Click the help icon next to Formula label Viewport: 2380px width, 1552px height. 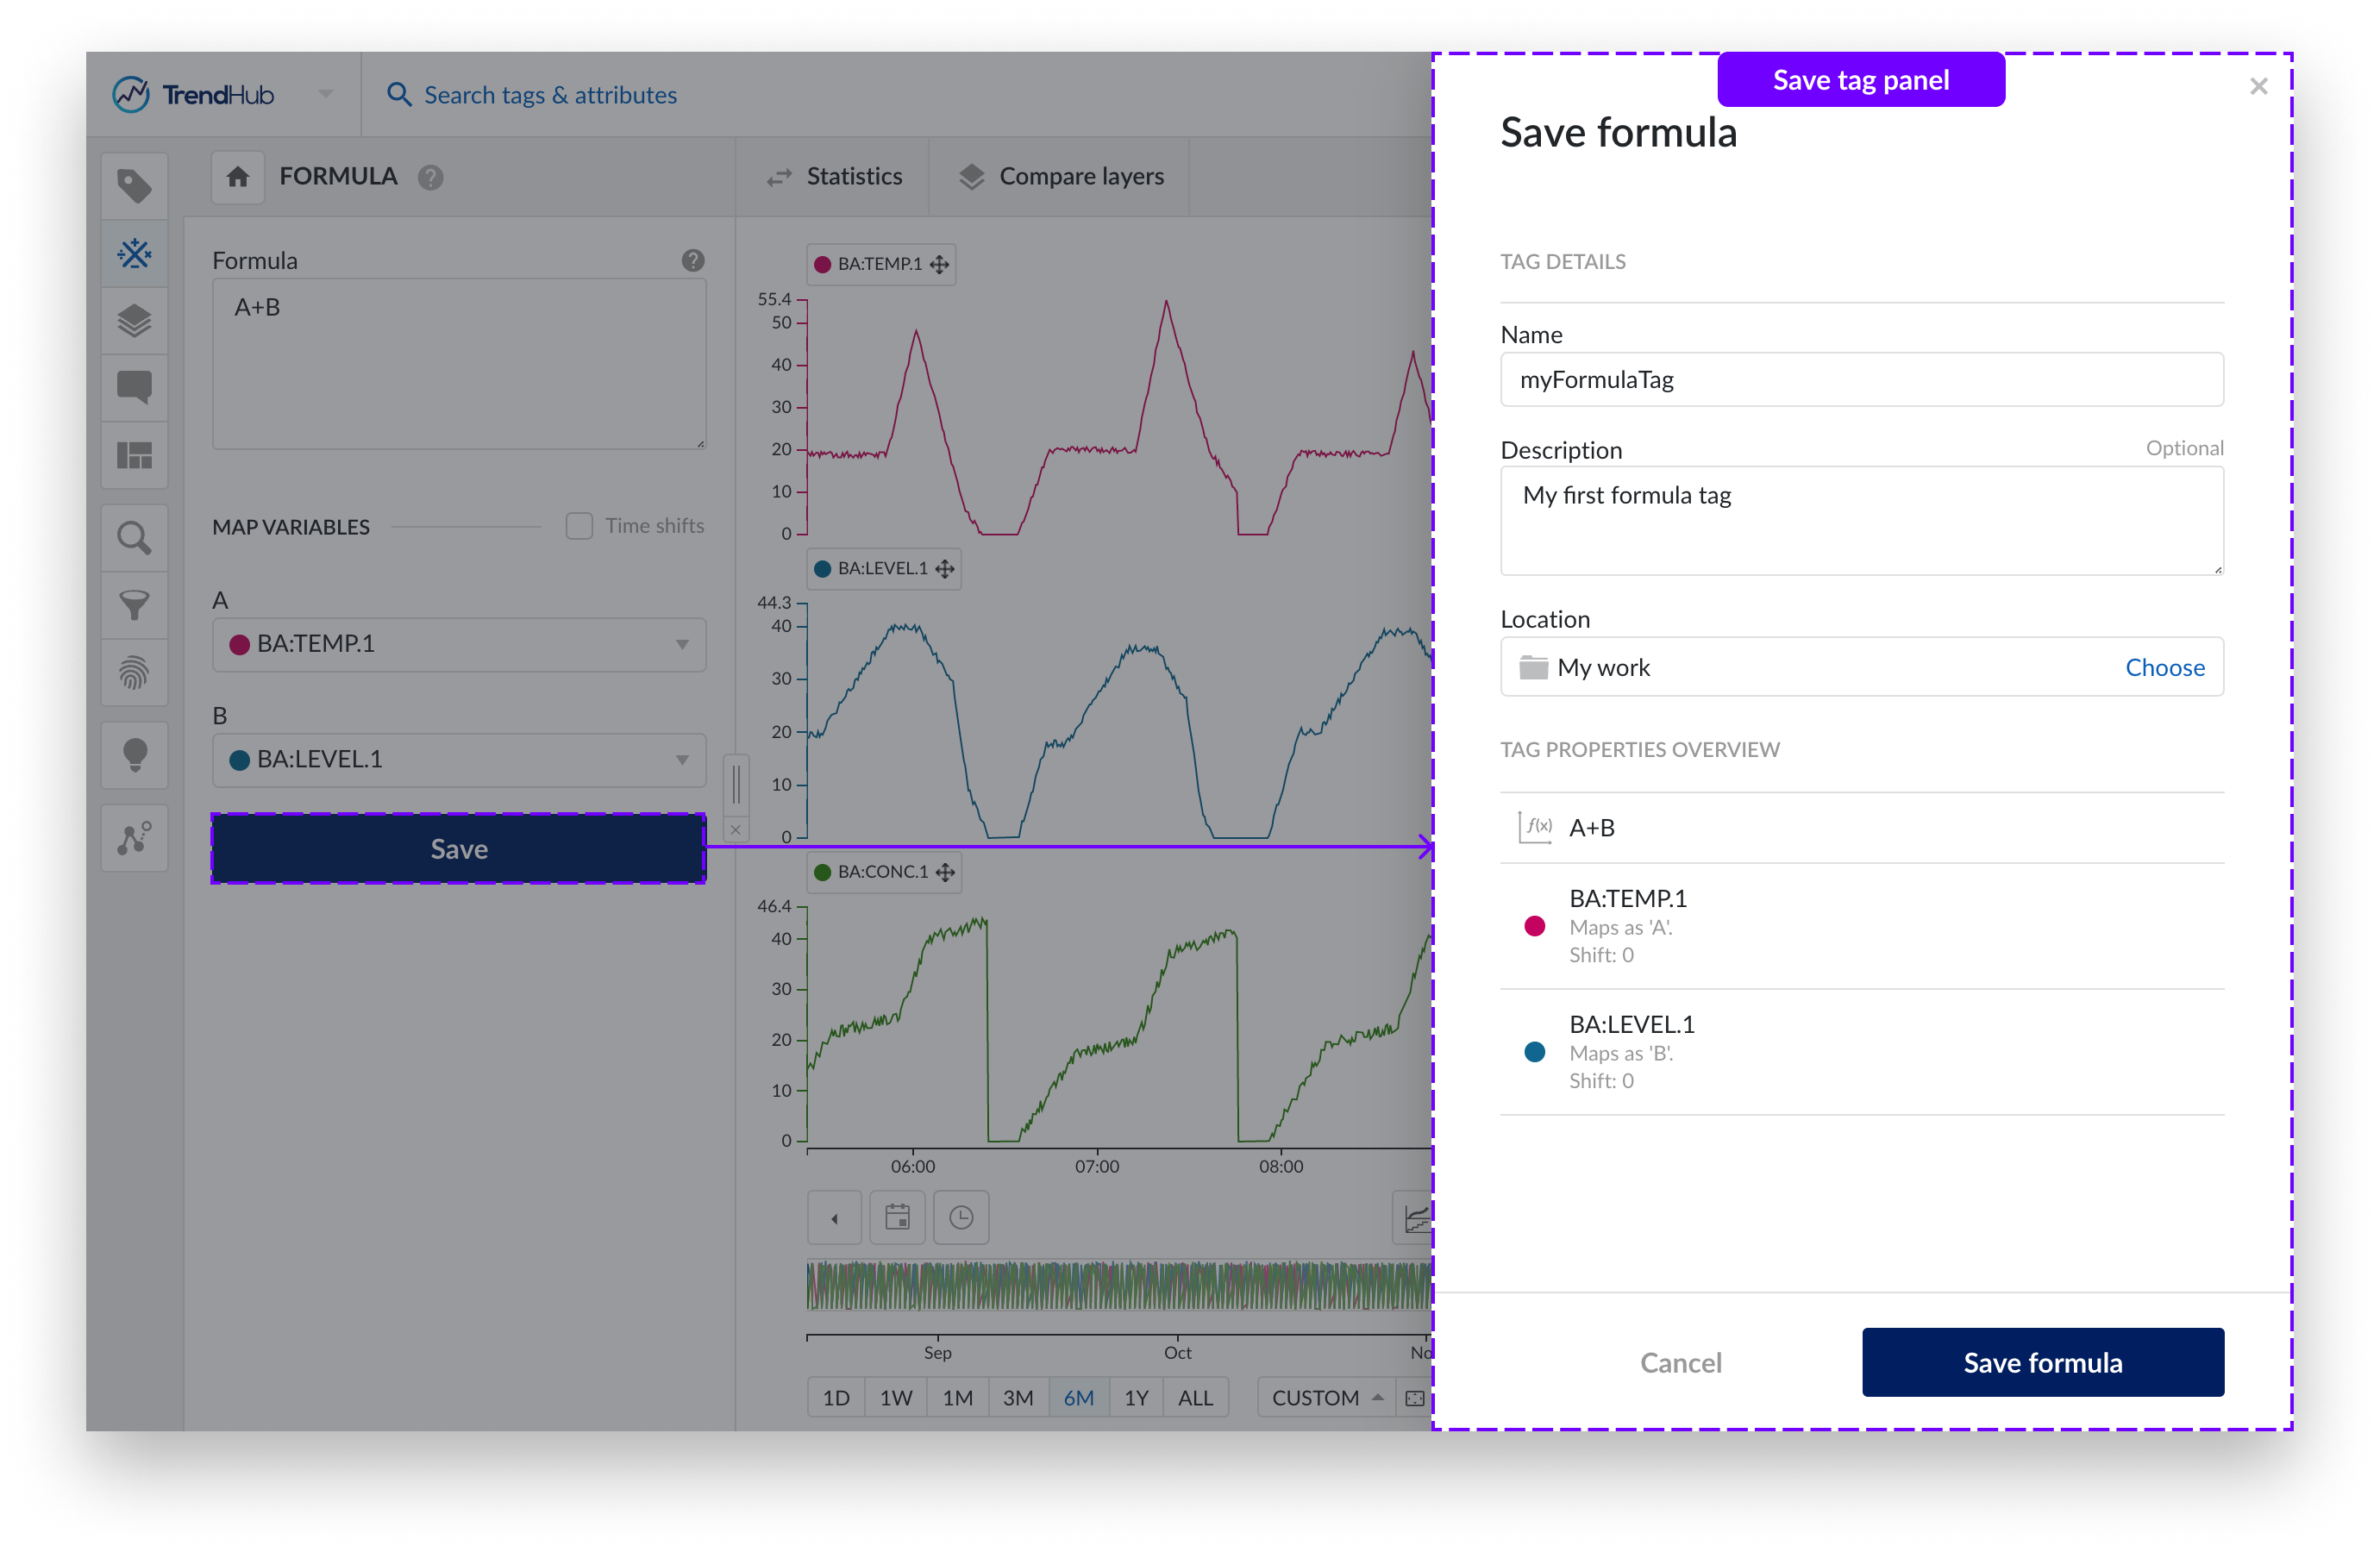(693, 261)
